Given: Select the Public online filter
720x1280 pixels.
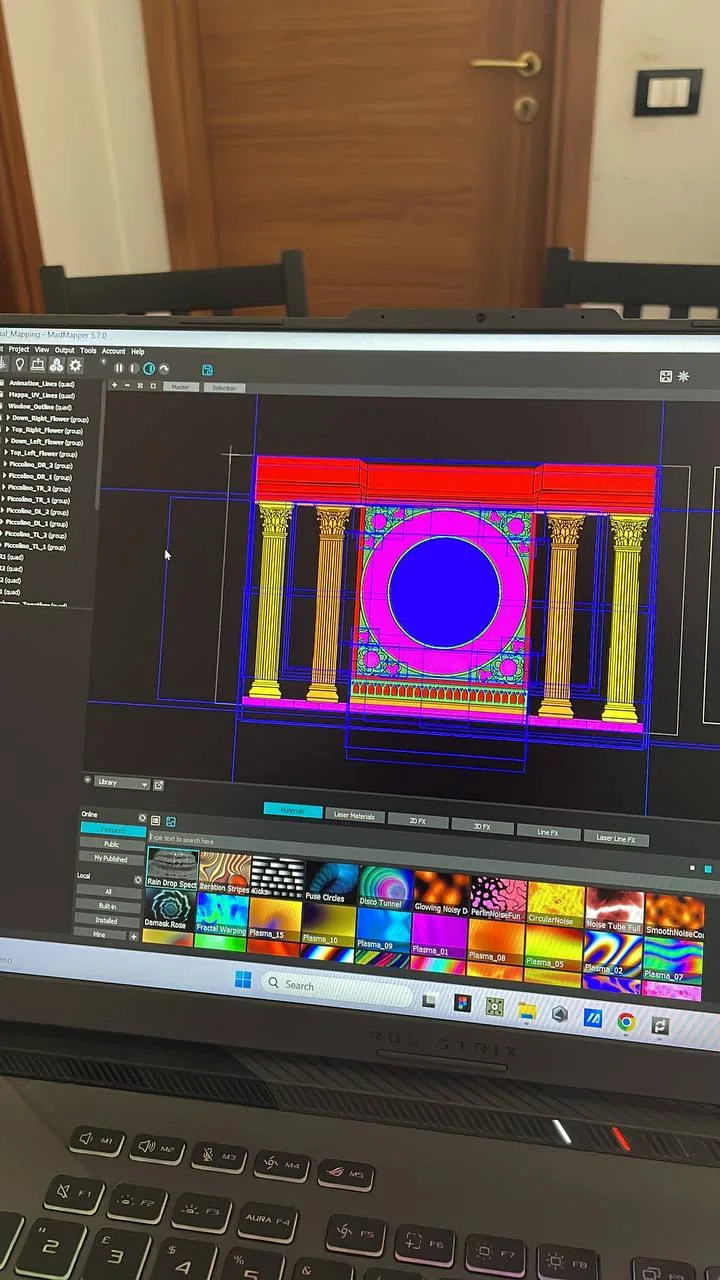Looking at the screenshot, I should (x=112, y=844).
